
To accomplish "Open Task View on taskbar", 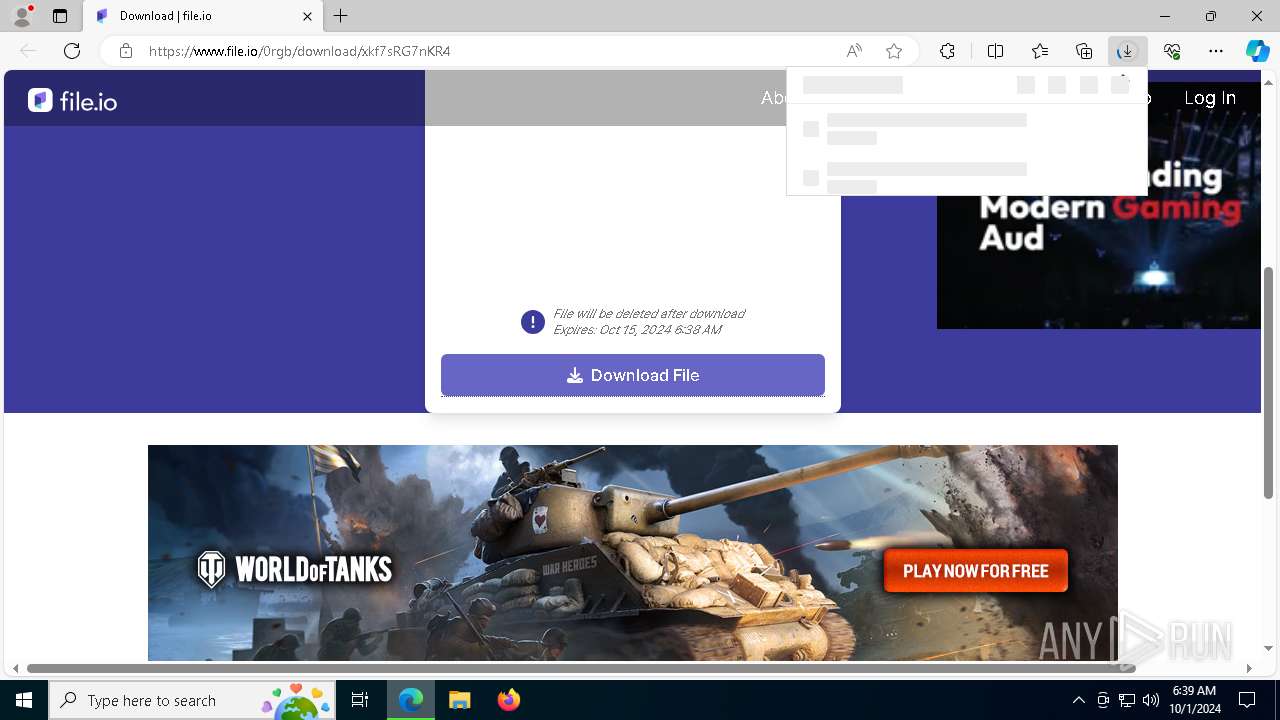I will pyautogui.click(x=360, y=700).
